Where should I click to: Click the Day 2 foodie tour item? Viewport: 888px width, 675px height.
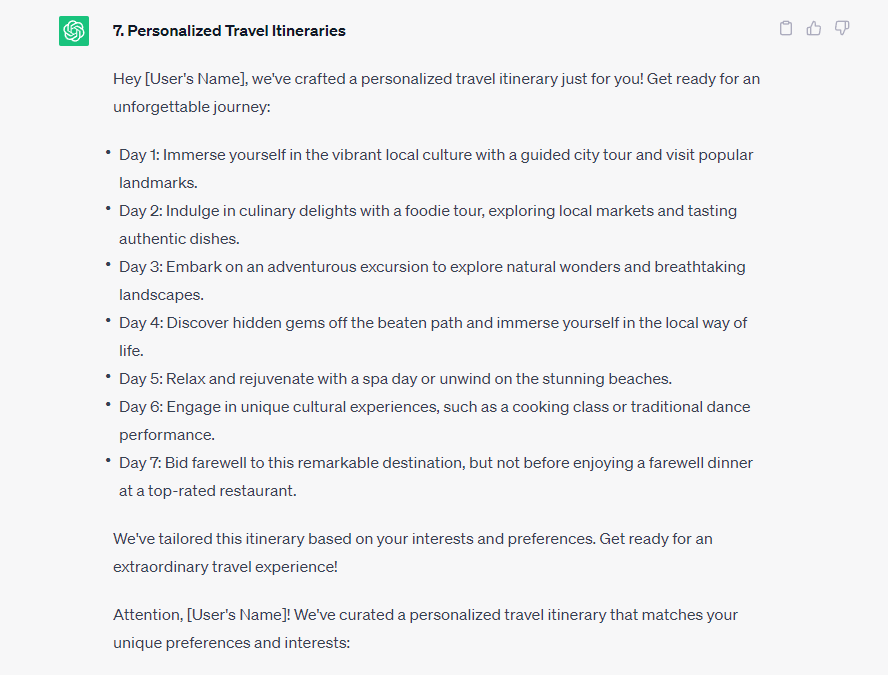coord(428,225)
